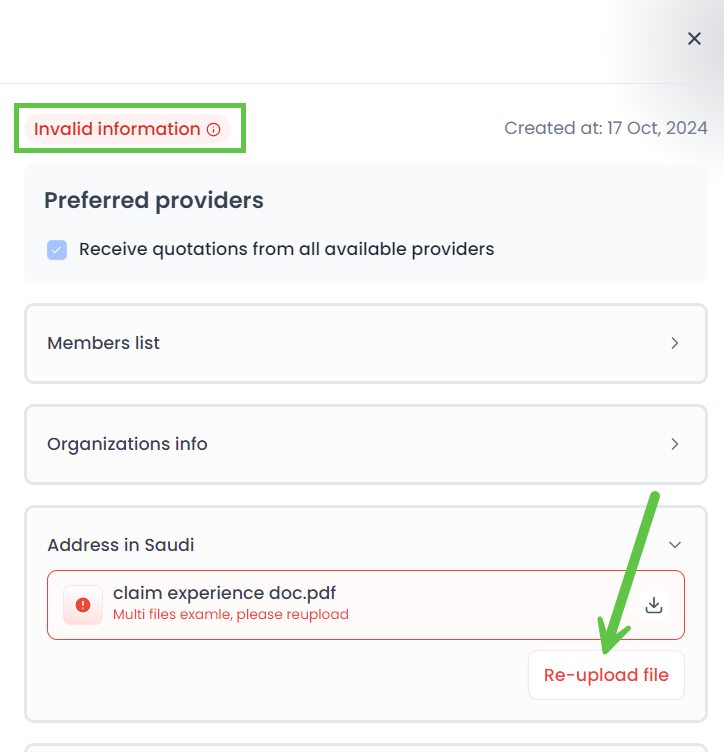Click the red error icon on file row

(83, 605)
